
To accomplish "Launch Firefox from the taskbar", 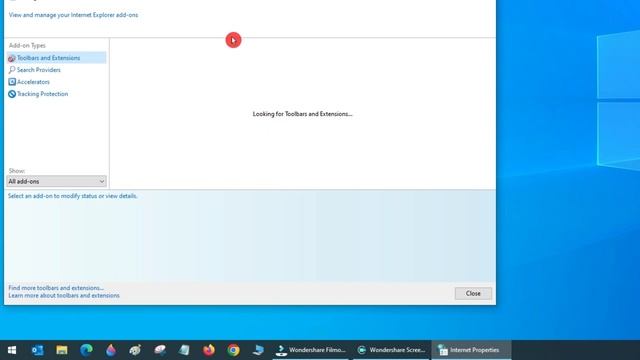I will (209, 350).
